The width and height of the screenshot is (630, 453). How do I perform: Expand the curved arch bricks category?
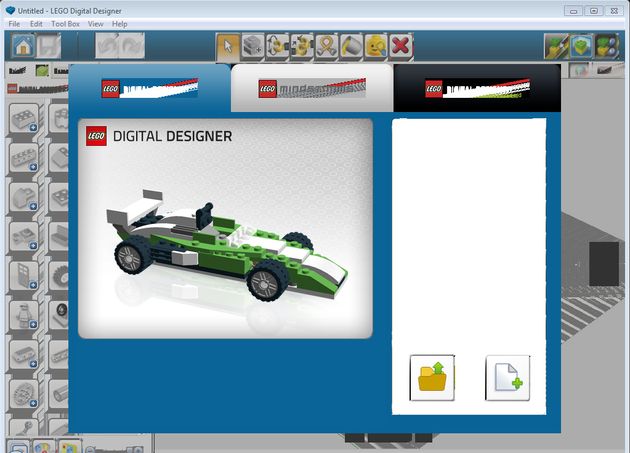click(x=24, y=197)
